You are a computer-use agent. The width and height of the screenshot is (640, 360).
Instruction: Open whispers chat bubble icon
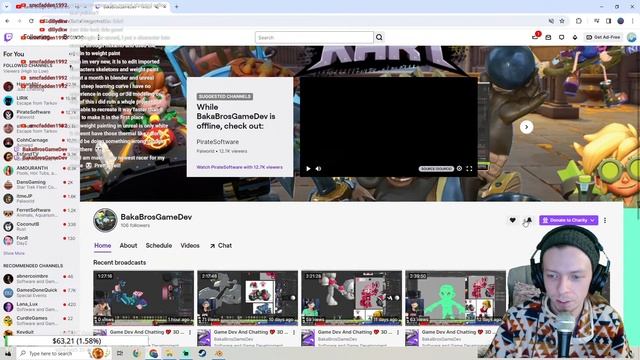[562, 38]
